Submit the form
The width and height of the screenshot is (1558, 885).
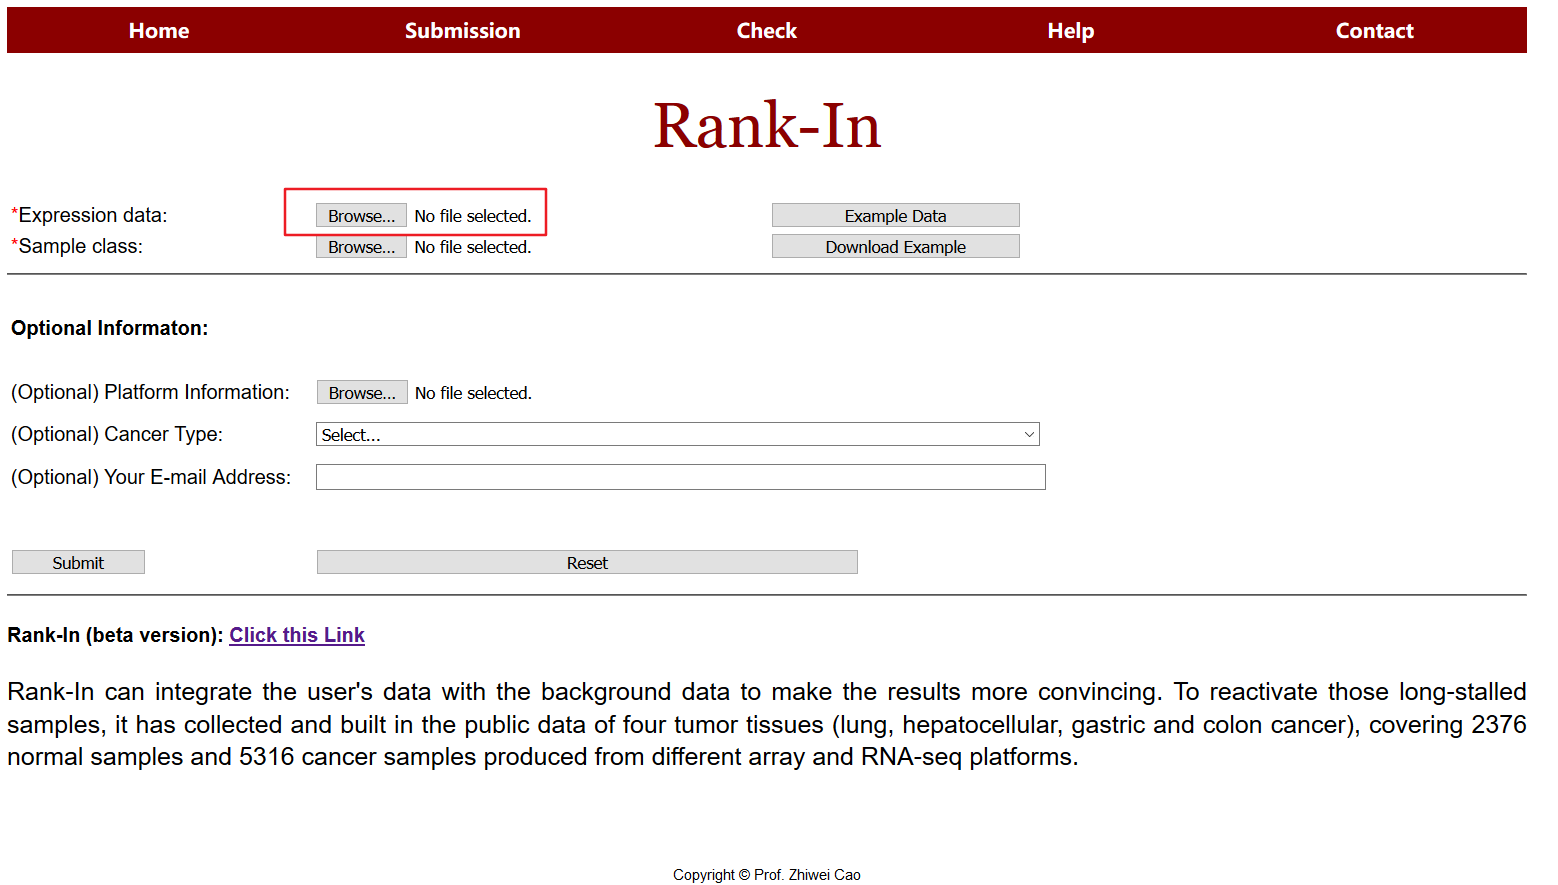[x=78, y=563]
